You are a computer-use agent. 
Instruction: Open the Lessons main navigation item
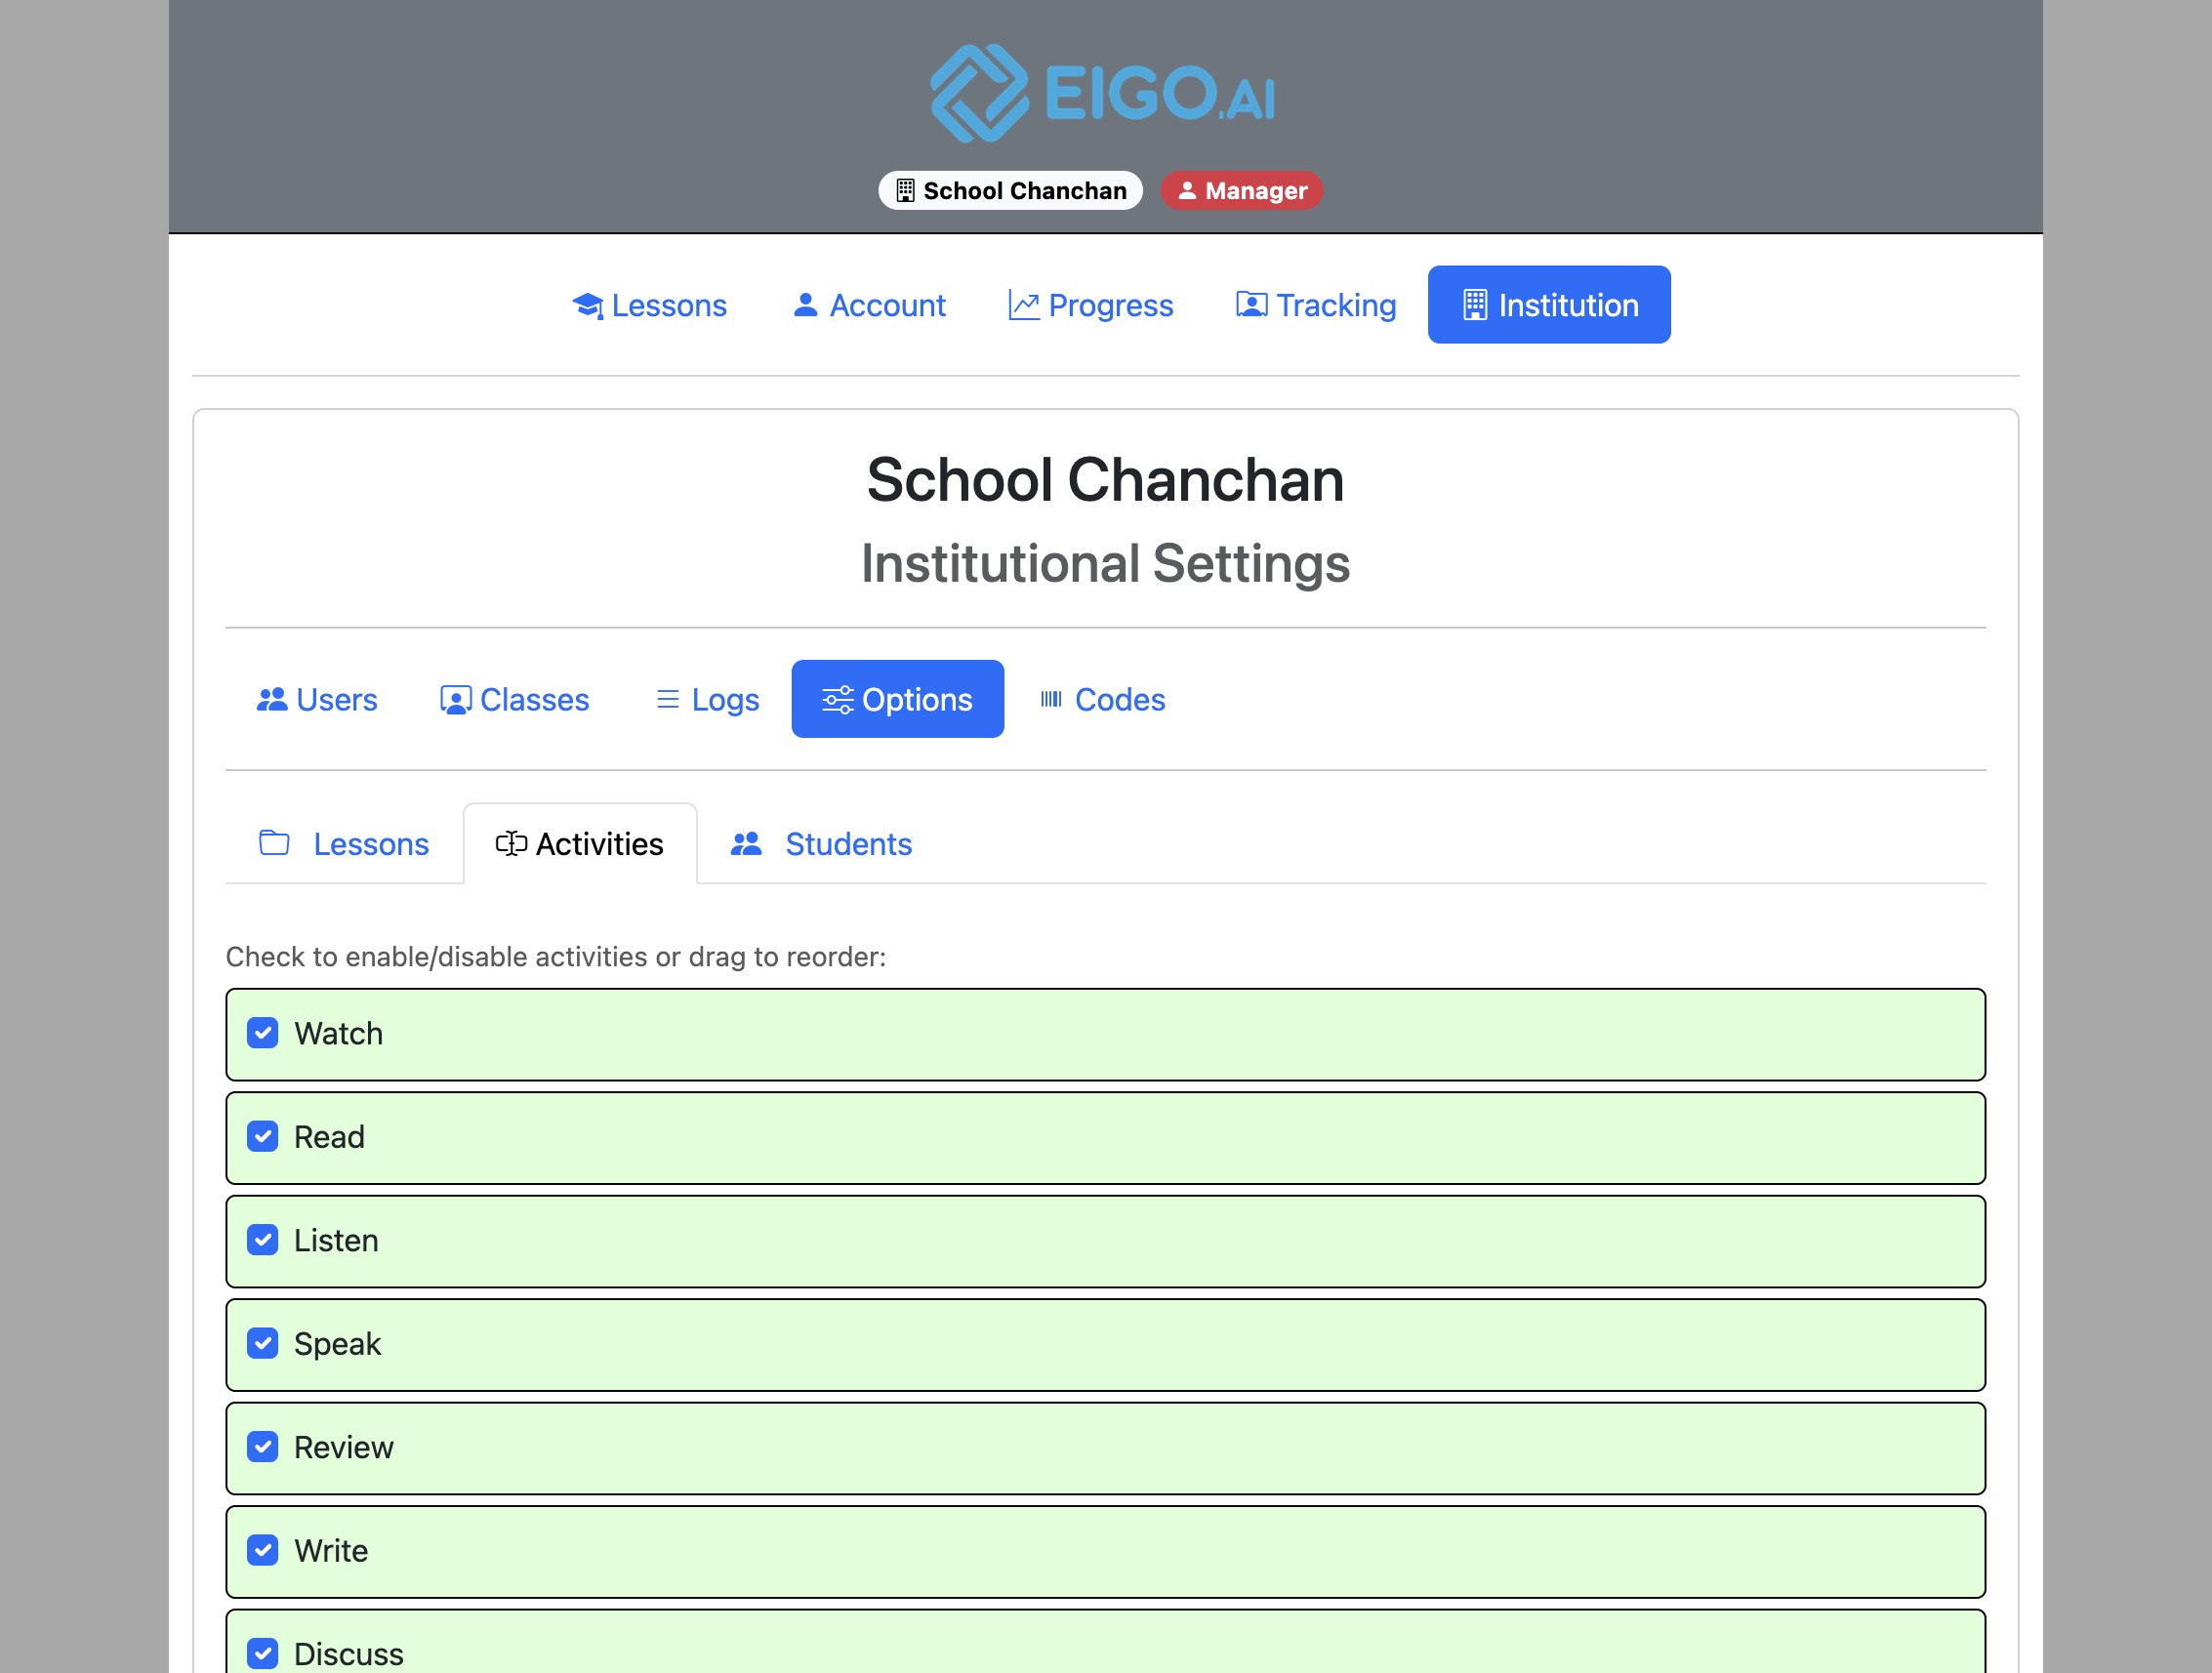649,304
